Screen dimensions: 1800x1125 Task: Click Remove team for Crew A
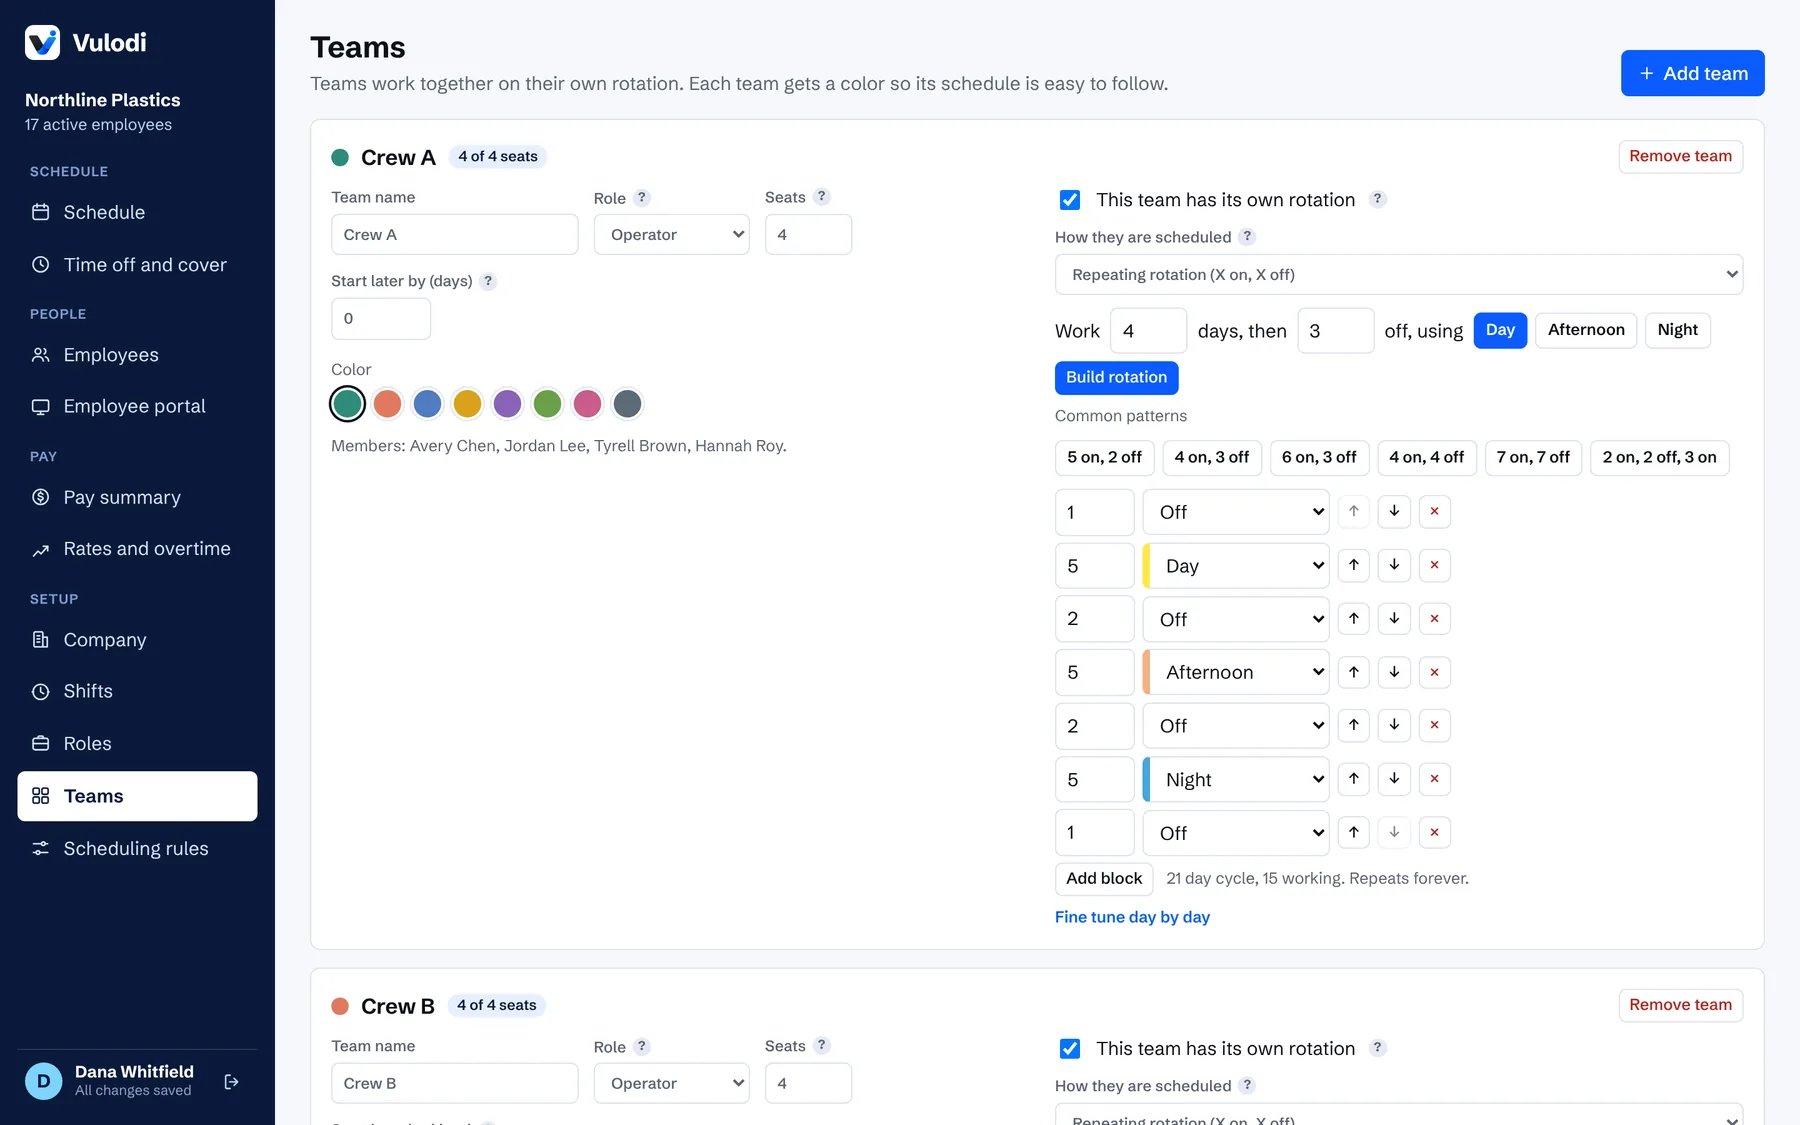coord(1680,156)
